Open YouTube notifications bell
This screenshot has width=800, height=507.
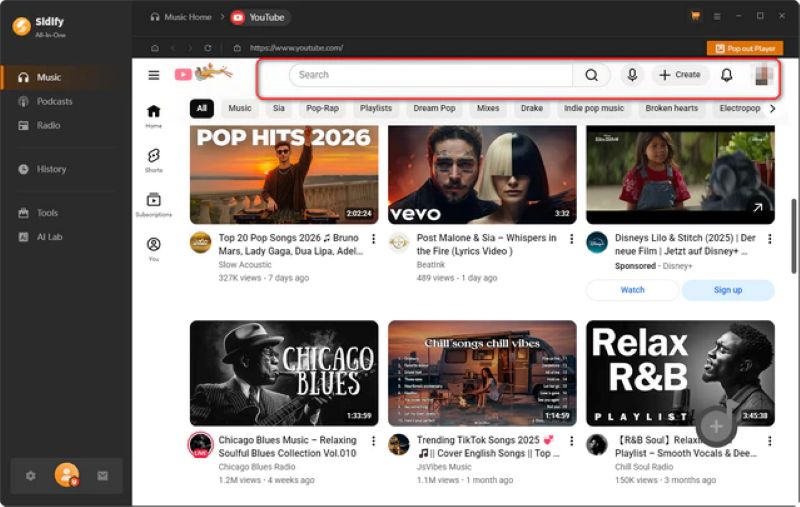[727, 75]
